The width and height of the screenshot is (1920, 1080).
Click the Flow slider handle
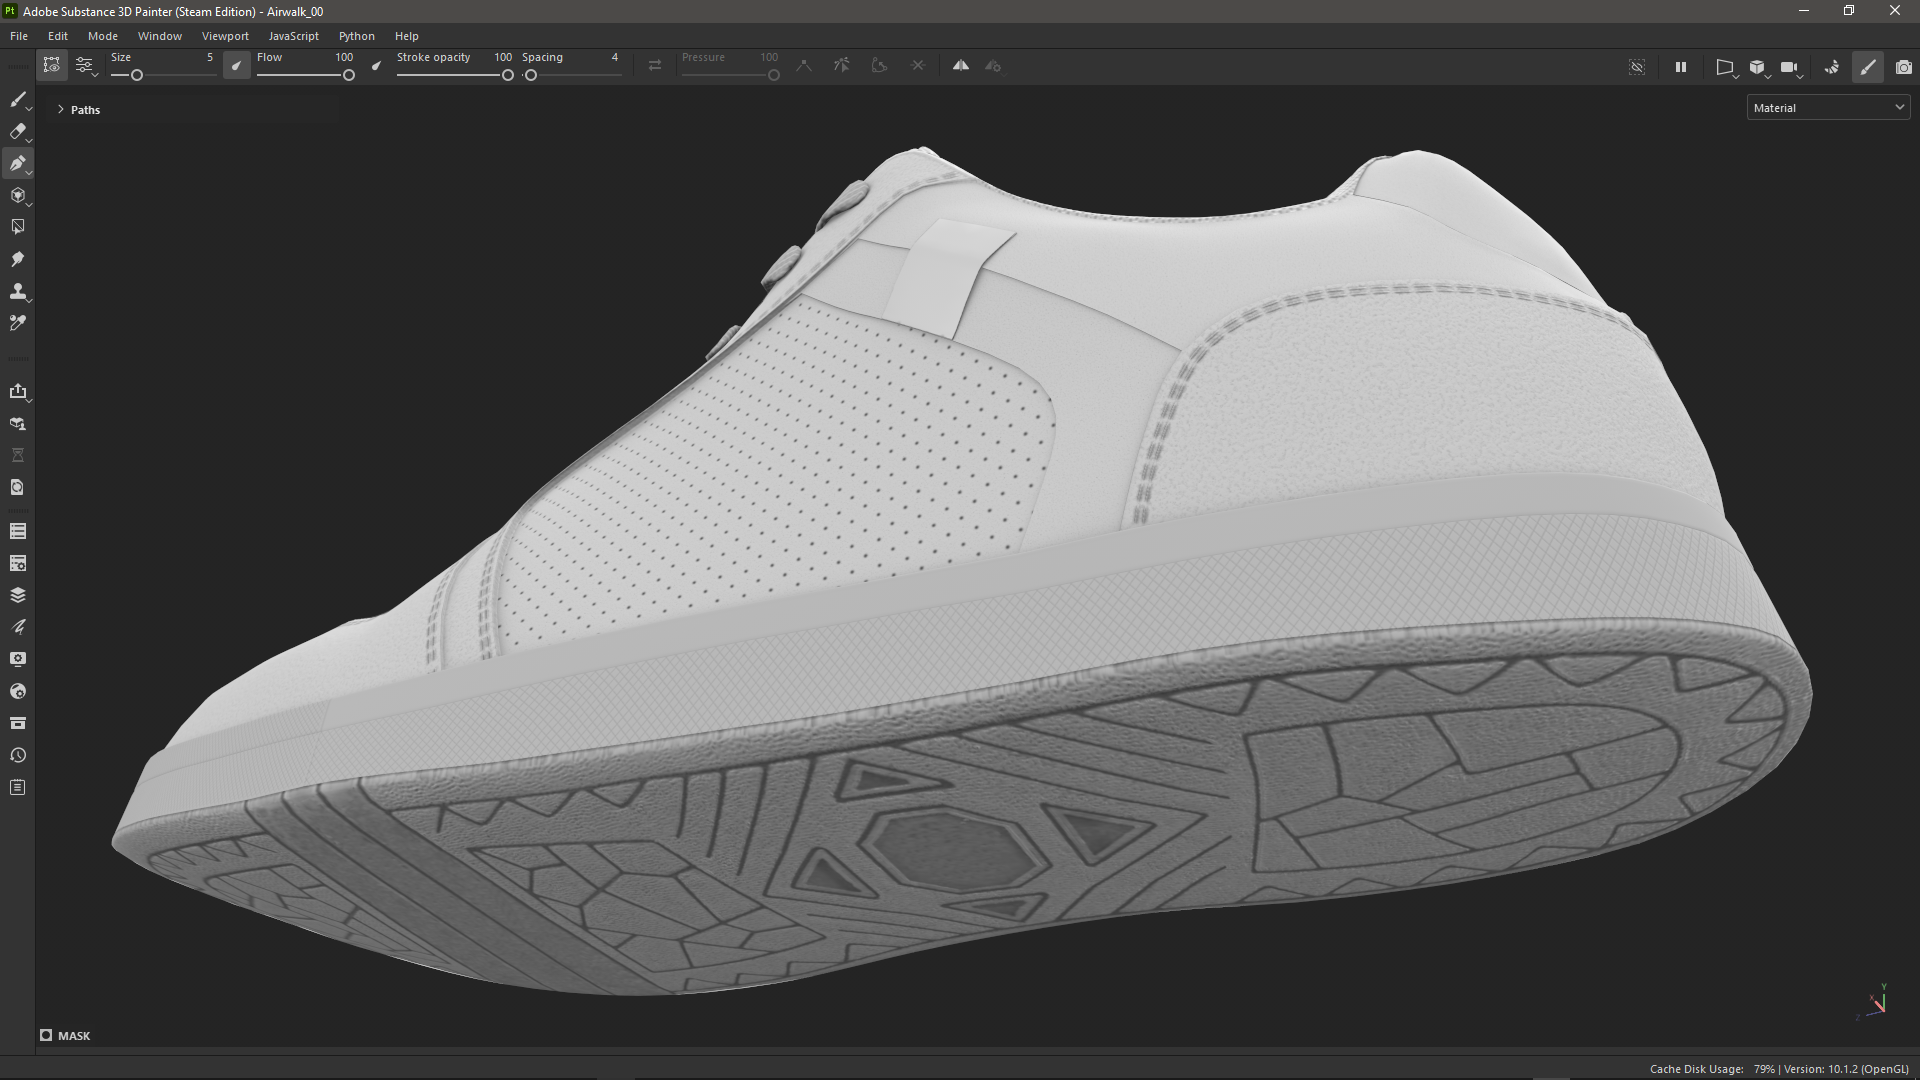point(349,75)
